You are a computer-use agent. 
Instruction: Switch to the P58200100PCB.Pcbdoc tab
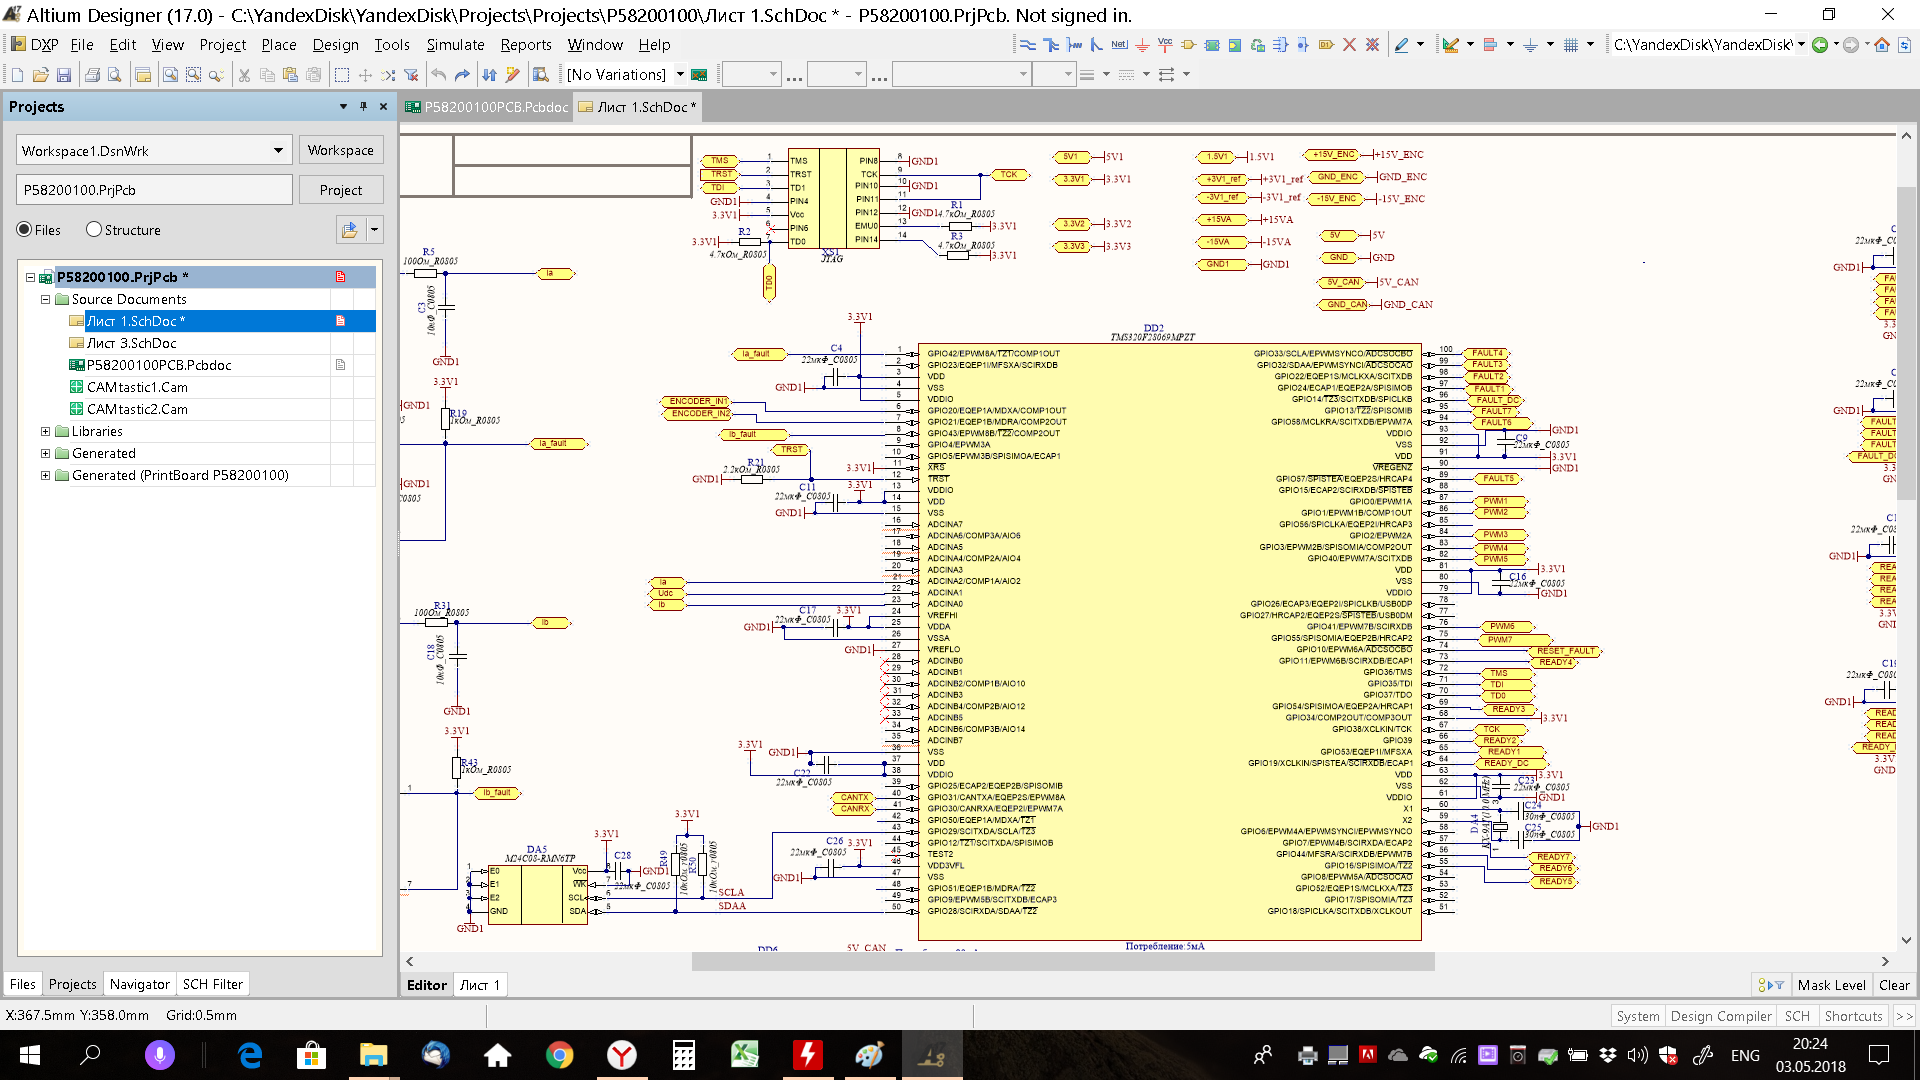[x=487, y=107]
